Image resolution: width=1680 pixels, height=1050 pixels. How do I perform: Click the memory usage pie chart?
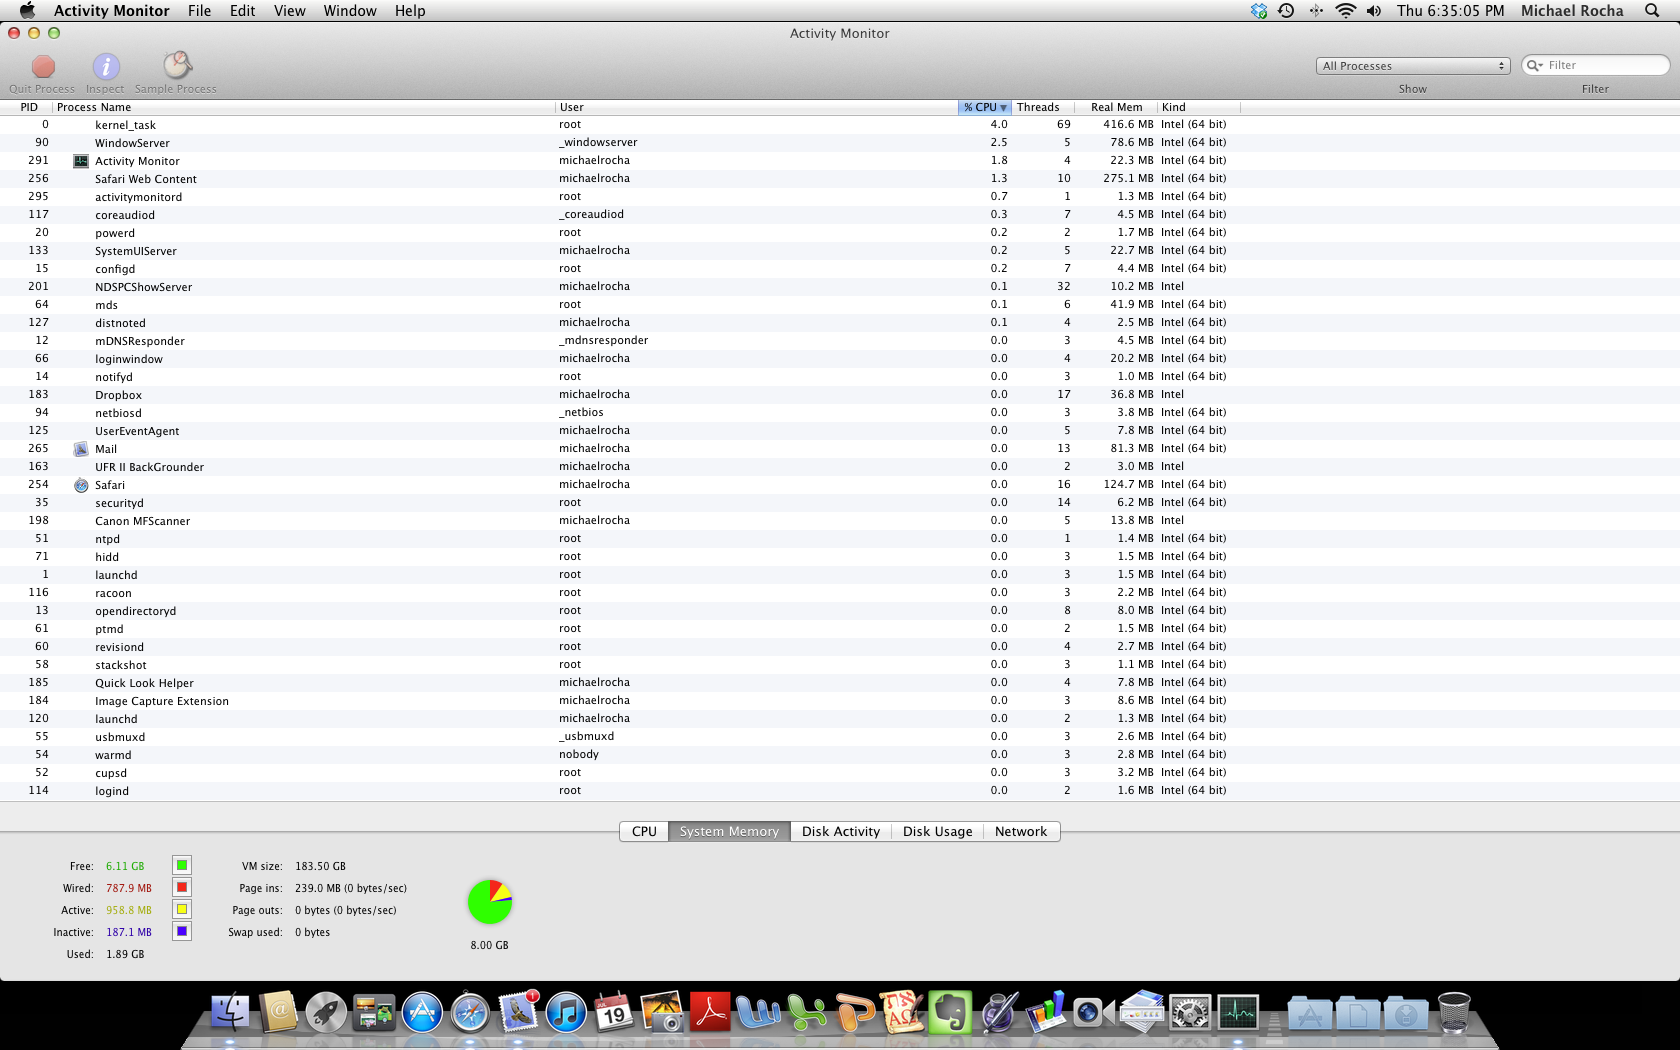490,902
